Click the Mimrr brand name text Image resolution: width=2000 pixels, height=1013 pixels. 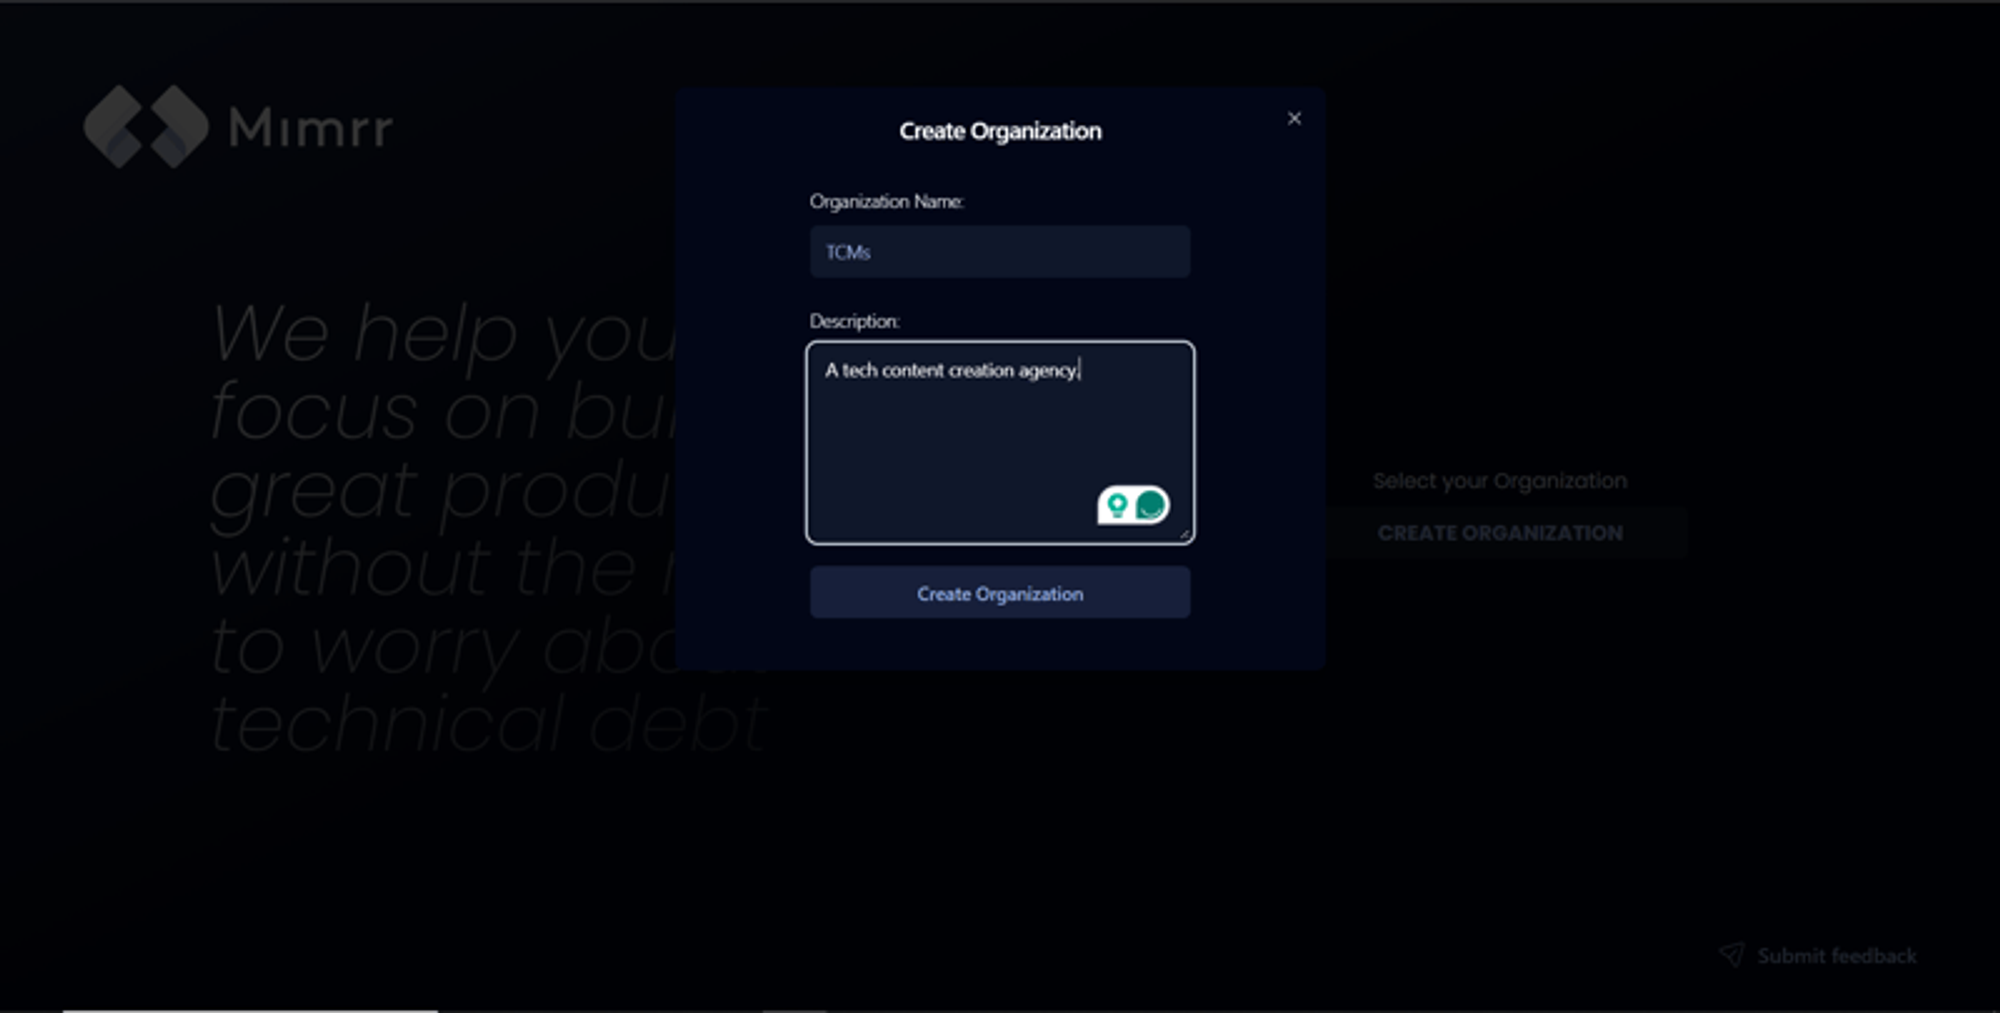311,128
